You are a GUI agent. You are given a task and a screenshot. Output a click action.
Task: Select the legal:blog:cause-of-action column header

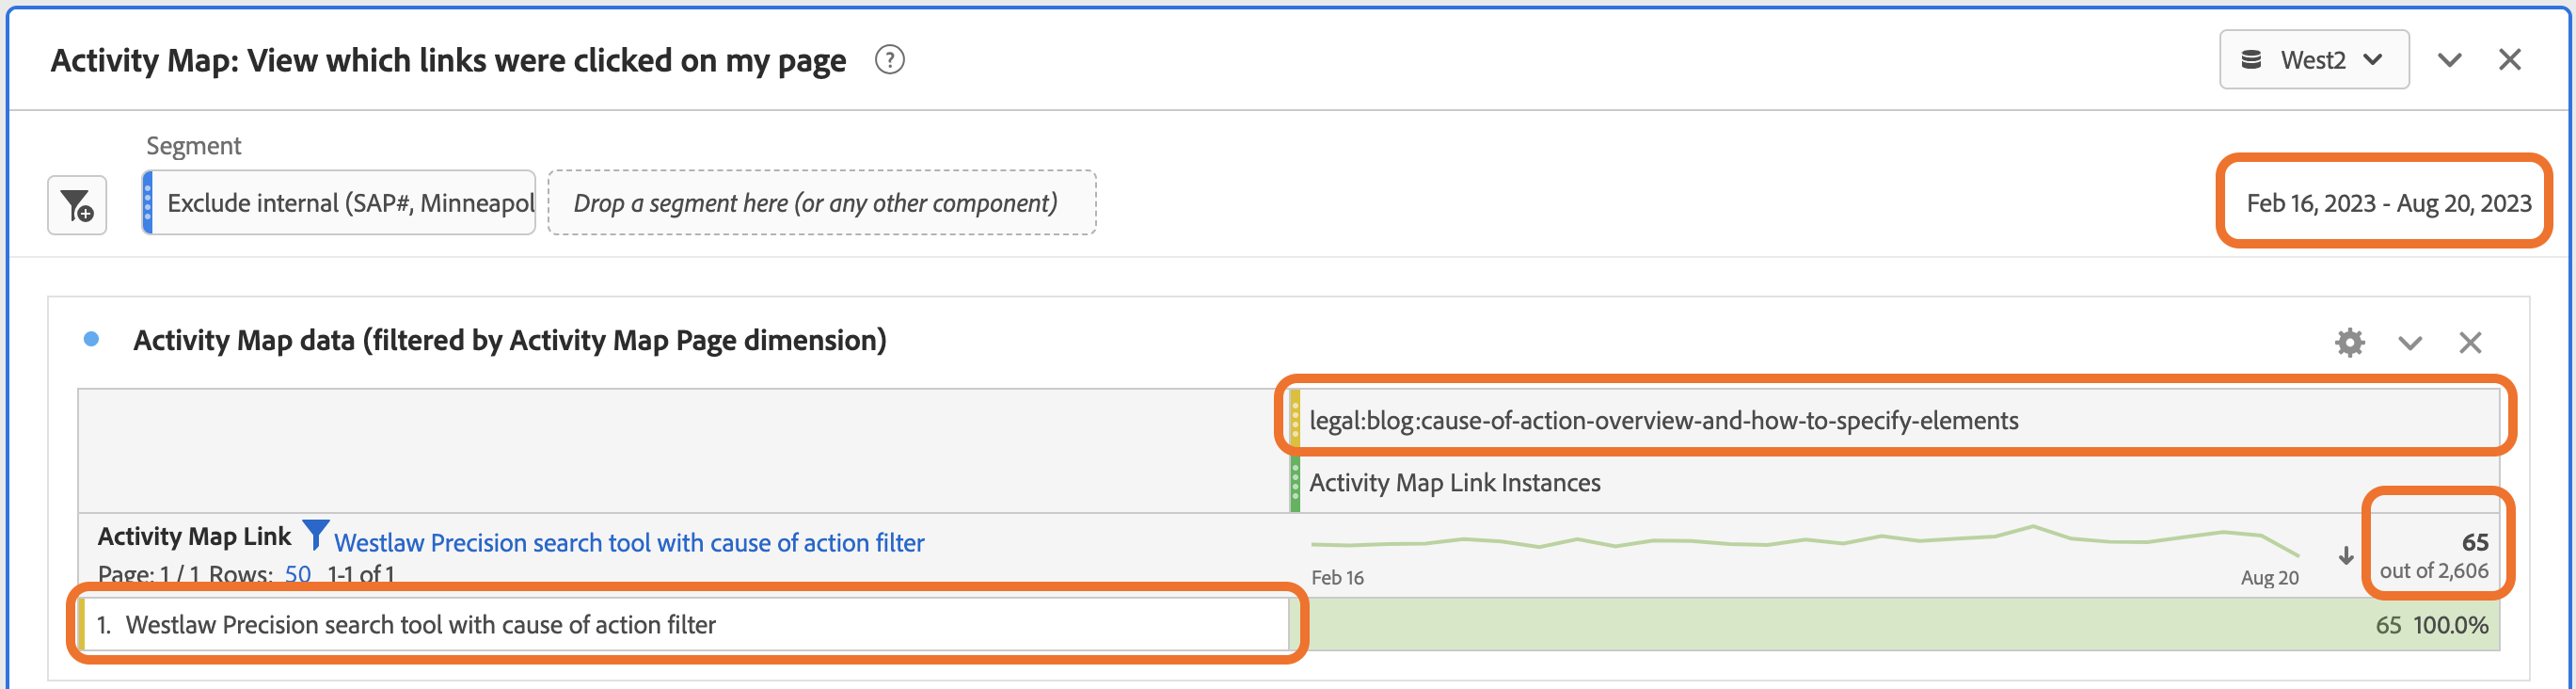click(x=1663, y=420)
